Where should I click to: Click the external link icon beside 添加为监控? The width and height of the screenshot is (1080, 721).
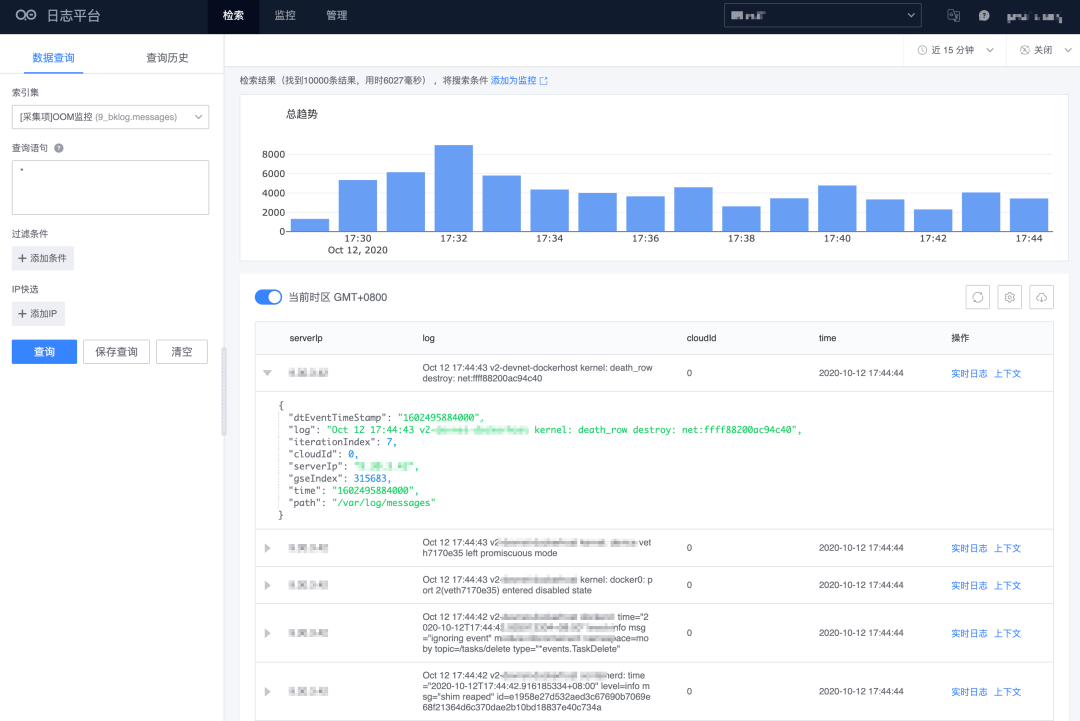click(x=544, y=81)
